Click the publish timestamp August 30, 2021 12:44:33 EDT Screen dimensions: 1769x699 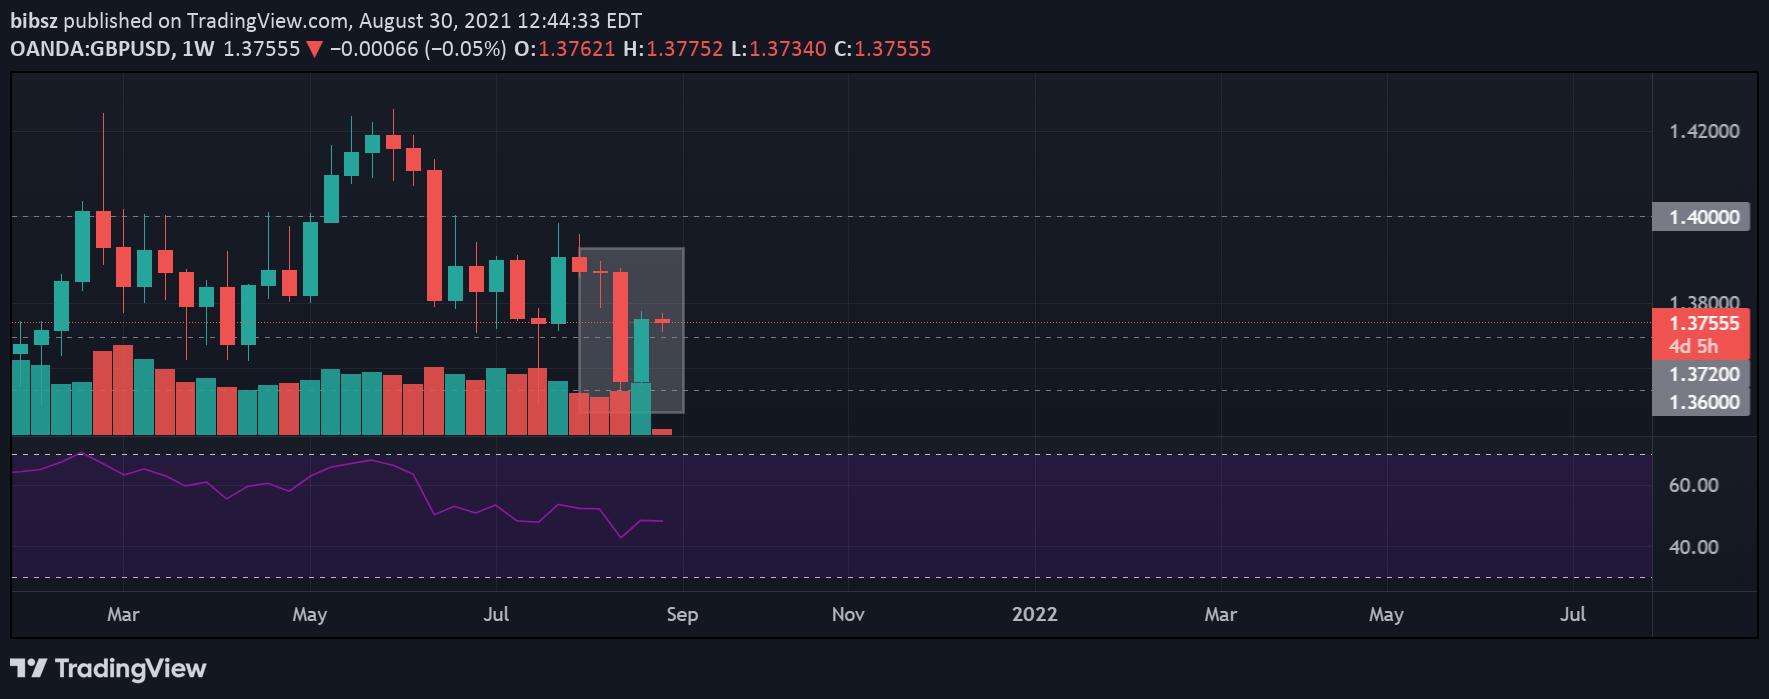click(x=500, y=21)
